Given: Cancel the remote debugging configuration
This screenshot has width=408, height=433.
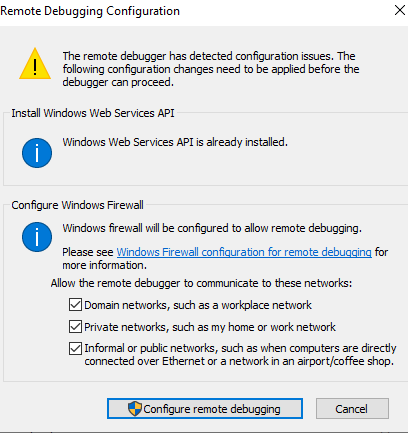Looking at the screenshot, I should point(352,408).
